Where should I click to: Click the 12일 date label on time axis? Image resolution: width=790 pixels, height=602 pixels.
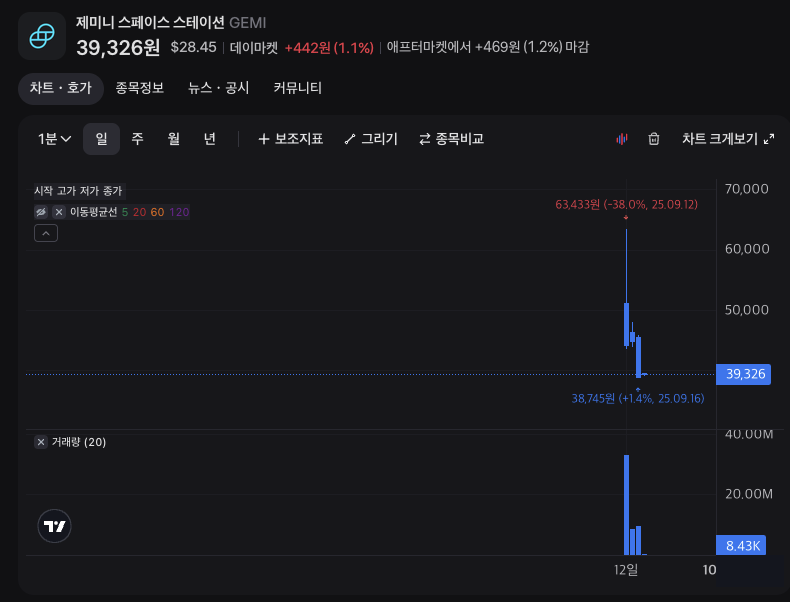coord(626,570)
